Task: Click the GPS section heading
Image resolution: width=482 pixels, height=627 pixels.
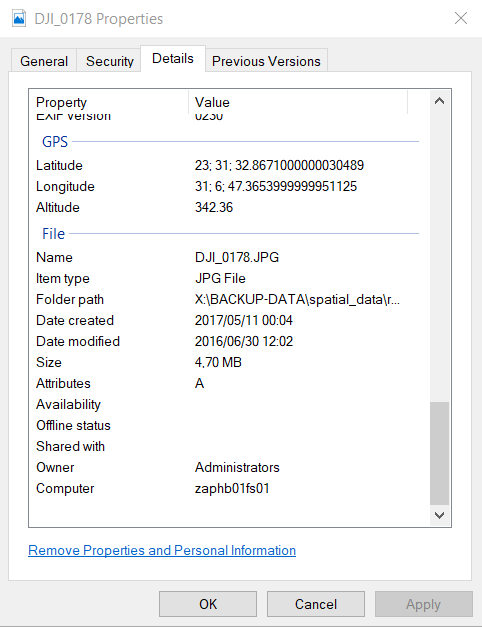Action: point(55,142)
